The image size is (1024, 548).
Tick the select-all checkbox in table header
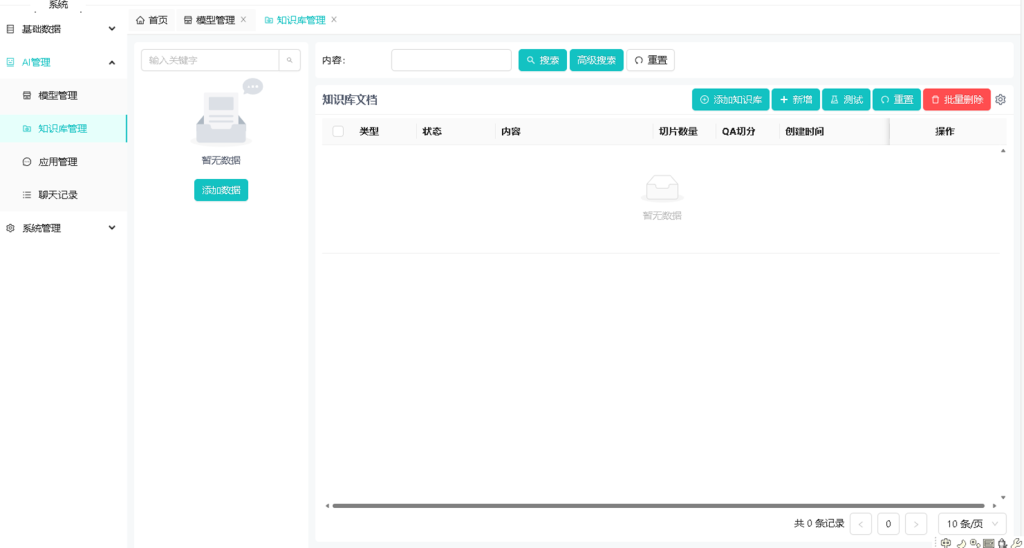[338, 131]
